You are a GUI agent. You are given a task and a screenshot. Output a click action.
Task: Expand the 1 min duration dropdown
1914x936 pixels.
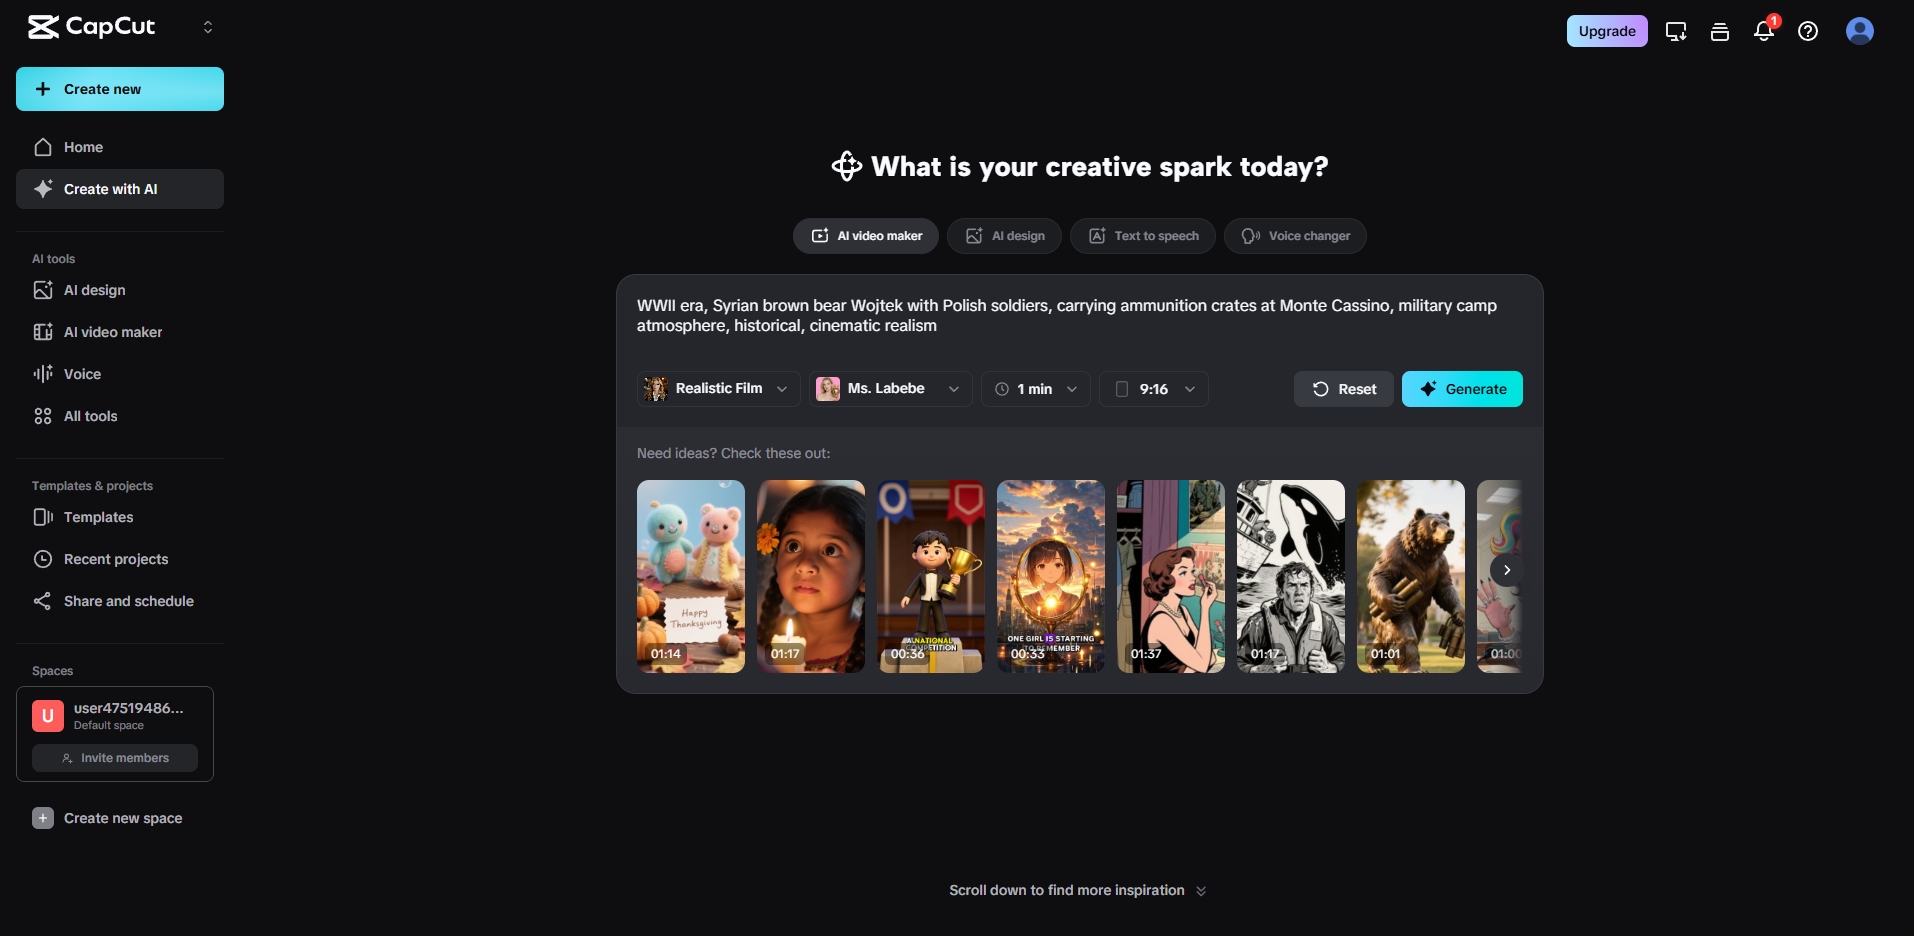(x=1036, y=389)
